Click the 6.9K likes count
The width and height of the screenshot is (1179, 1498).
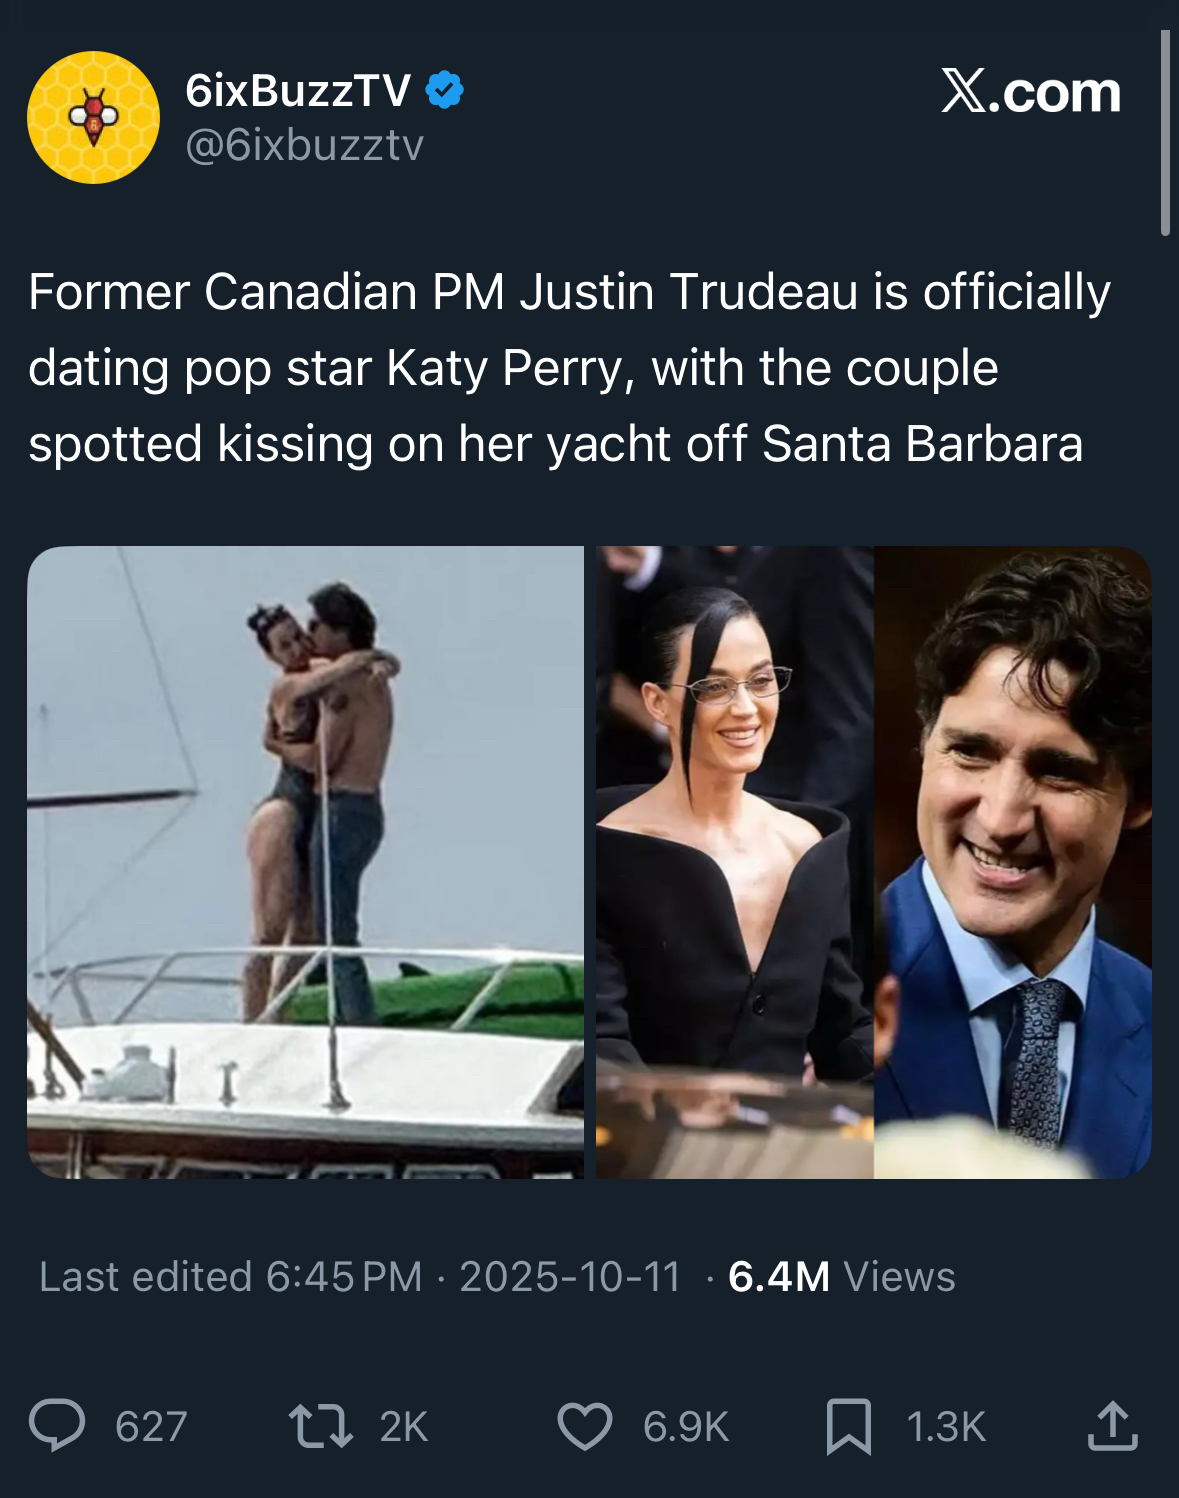pos(686,1427)
